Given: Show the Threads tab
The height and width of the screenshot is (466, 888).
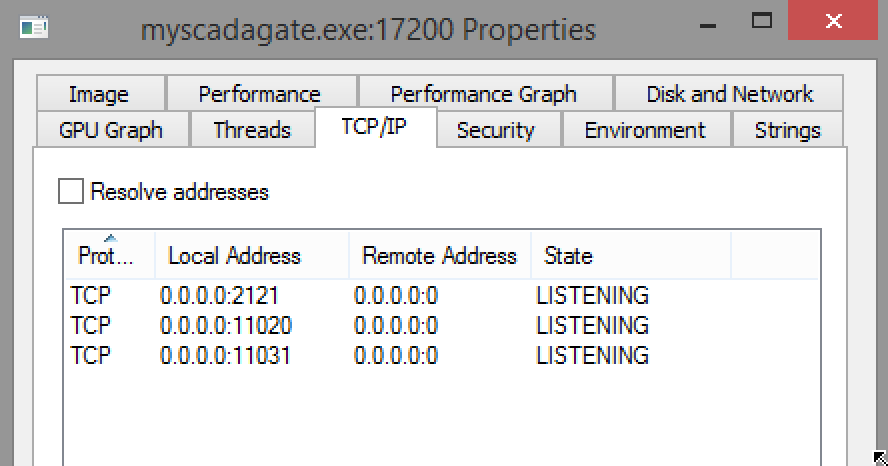Looking at the screenshot, I should point(252,130).
